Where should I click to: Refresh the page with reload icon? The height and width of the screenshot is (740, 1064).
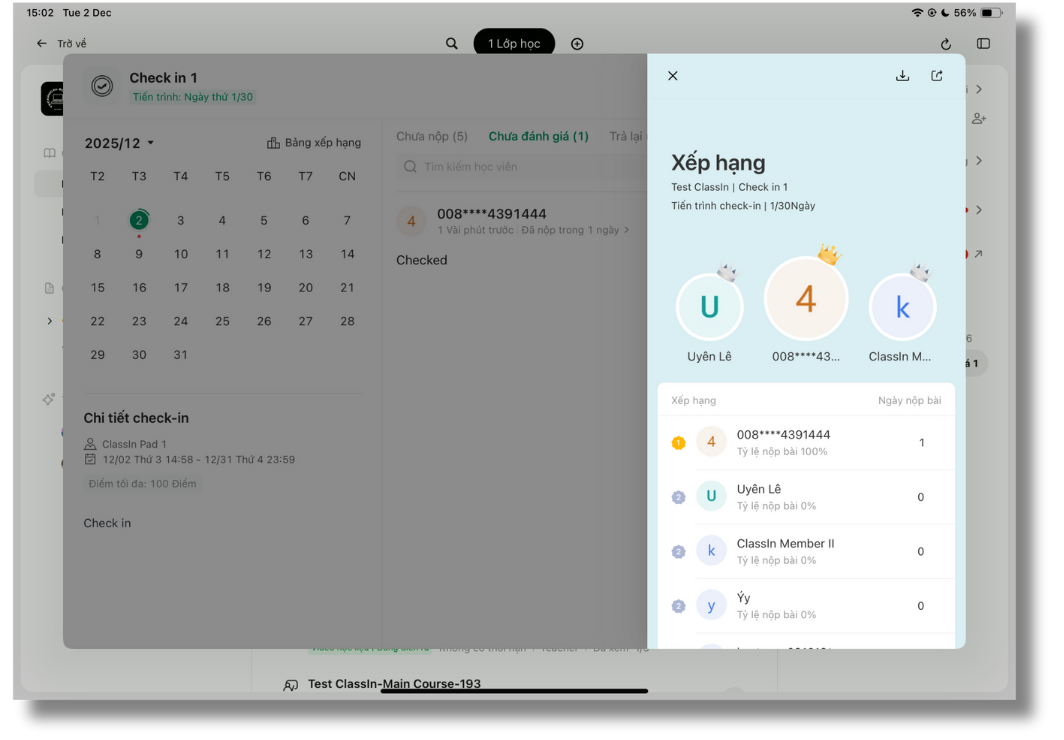(946, 44)
